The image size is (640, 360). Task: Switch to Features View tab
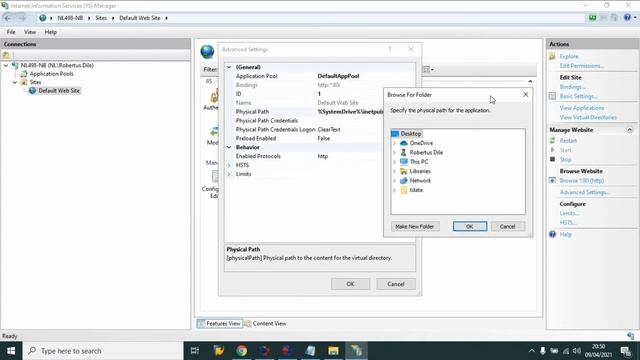(220, 323)
